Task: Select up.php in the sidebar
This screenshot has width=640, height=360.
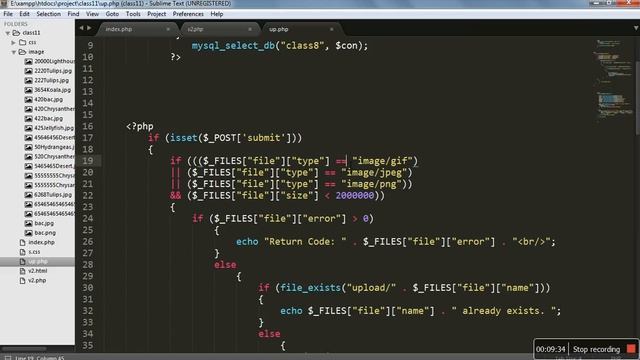Action: [x=38, y=262]
